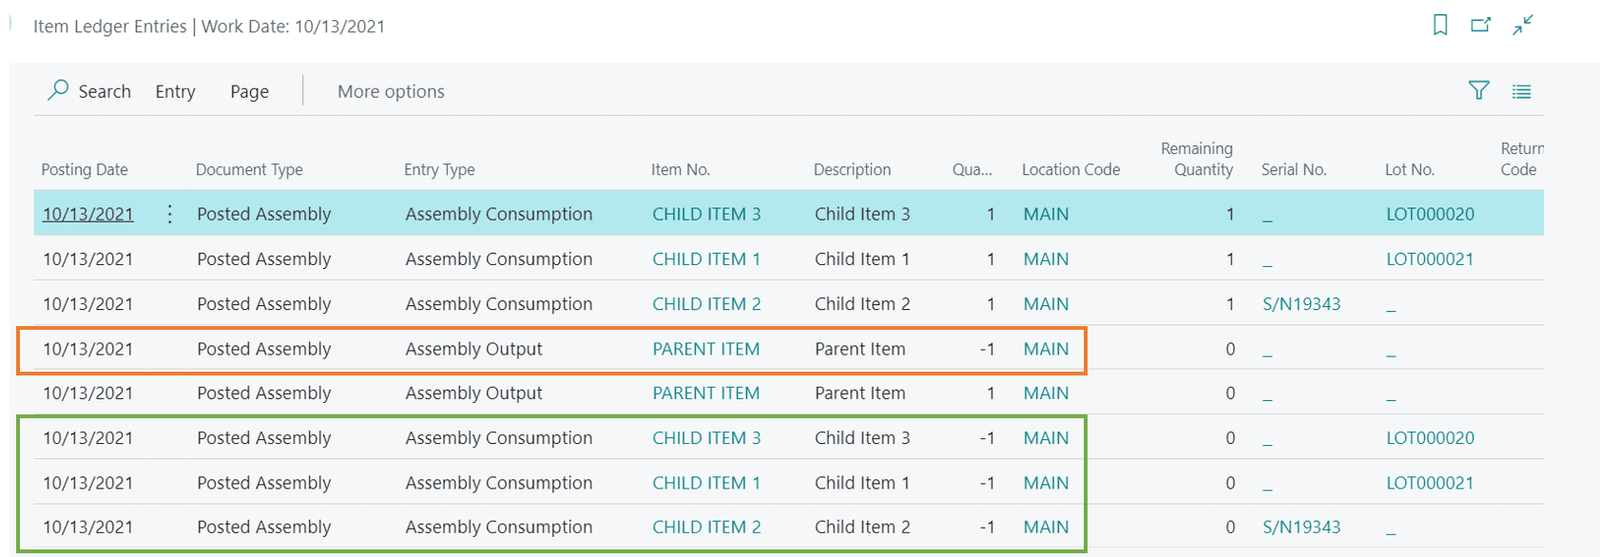1600x557 pixels.
Task: Click the collapse page arrows icon
Action: [1523, 25]
